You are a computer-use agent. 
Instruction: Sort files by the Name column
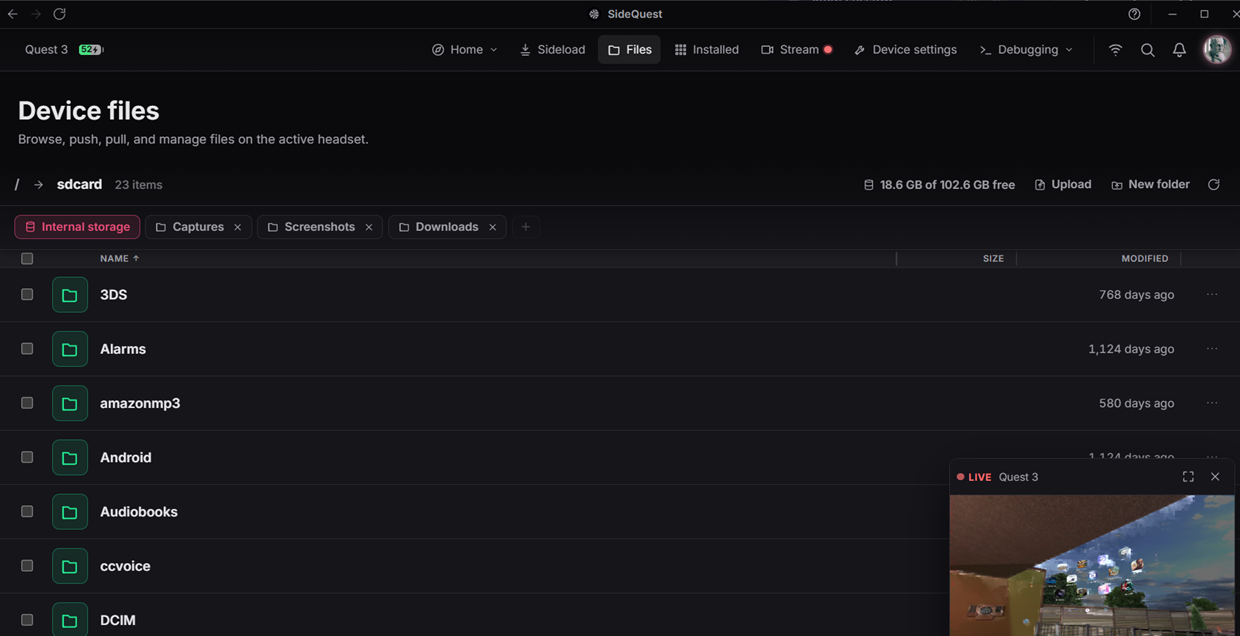[x=119, y=259]
